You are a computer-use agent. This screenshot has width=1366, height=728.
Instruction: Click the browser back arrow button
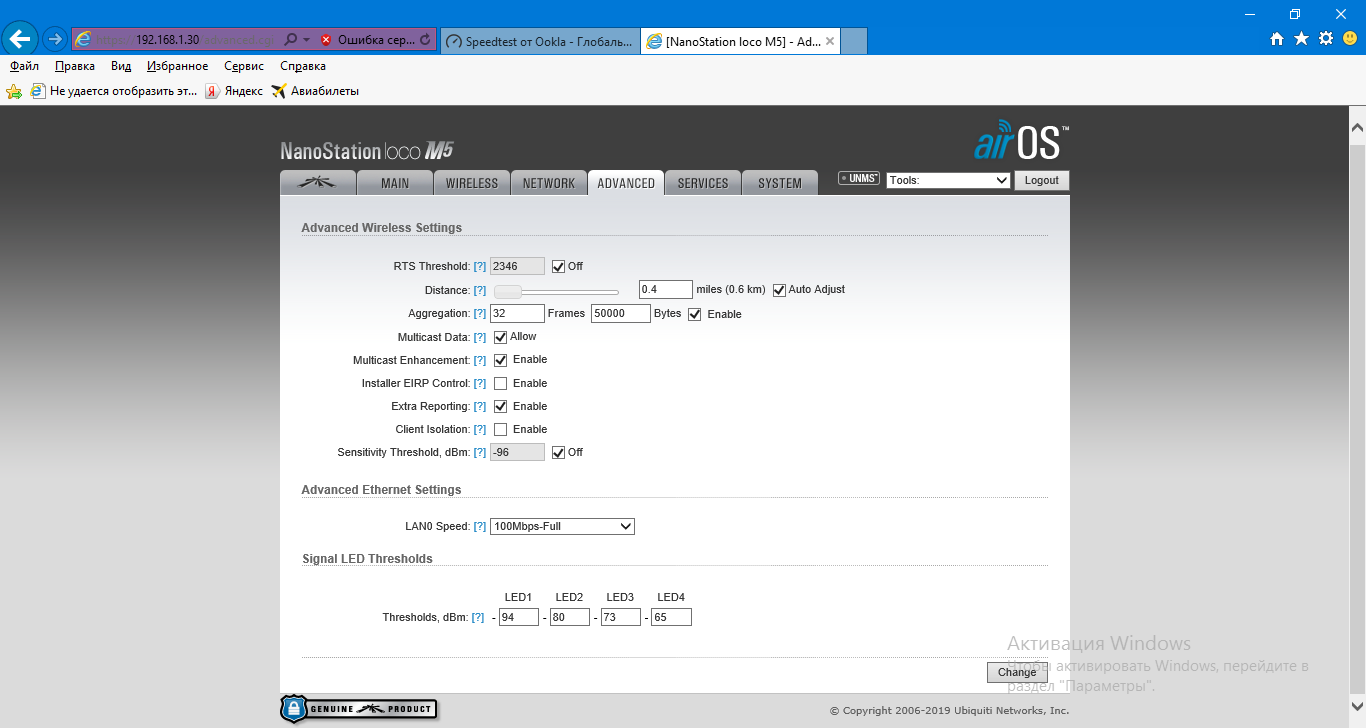(x=21, y=39)
